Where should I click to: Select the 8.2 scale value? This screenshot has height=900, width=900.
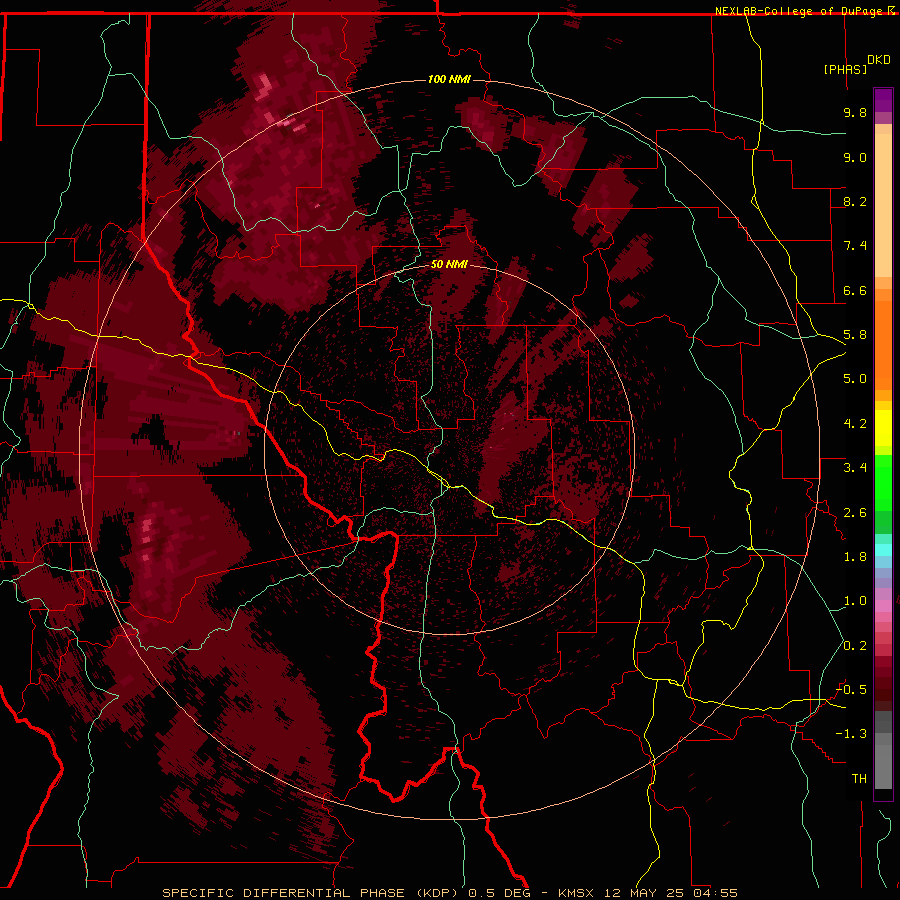pos(855,201)
